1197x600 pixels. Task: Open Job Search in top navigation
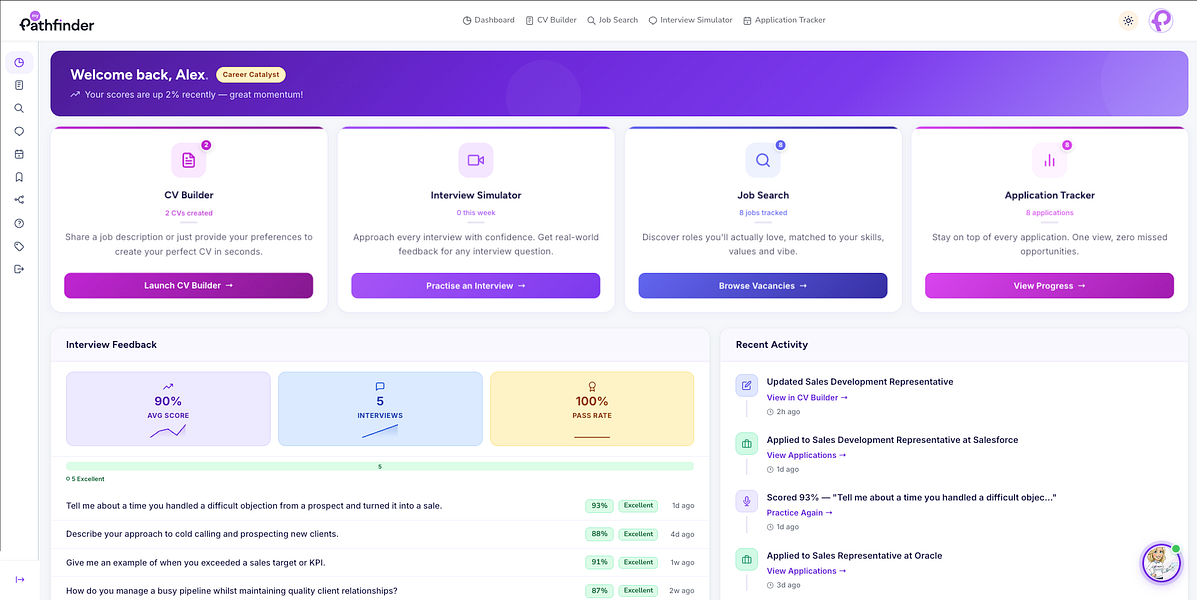612,20
